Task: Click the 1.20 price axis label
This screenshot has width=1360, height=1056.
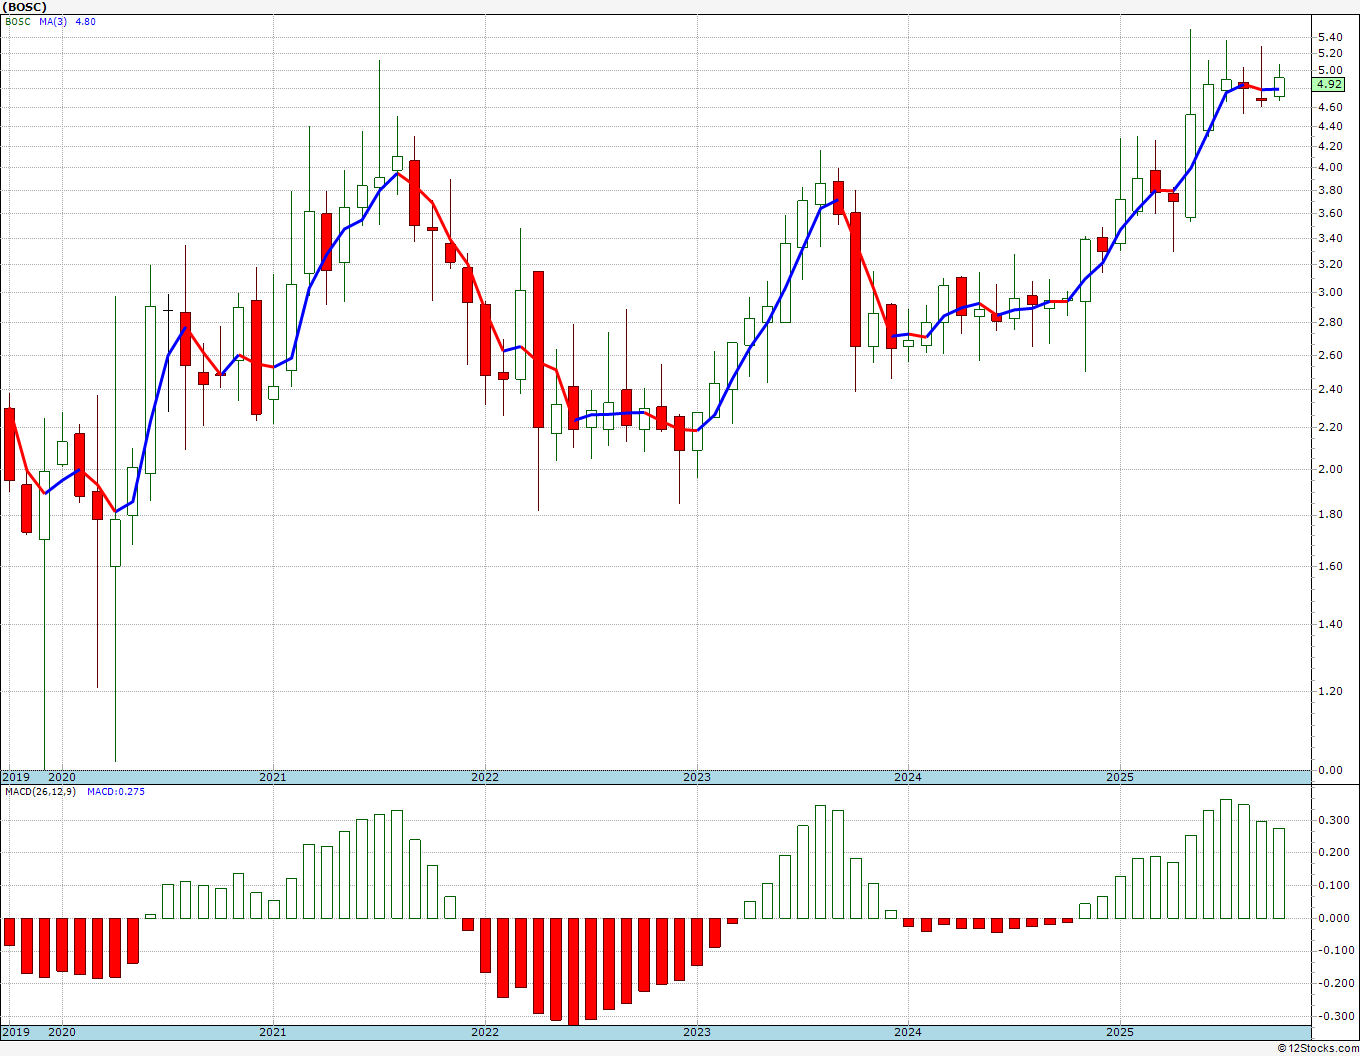Action: (x=1330, y=691)
